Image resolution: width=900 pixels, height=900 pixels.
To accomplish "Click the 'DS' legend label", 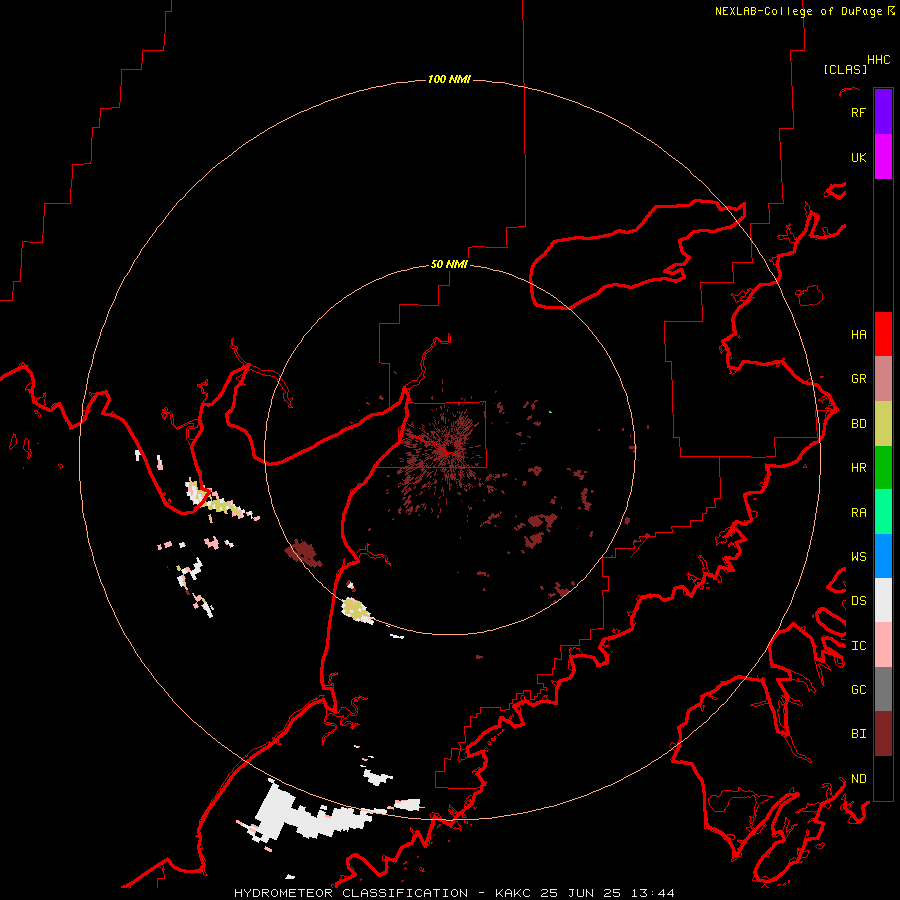I will click(858, 600).
